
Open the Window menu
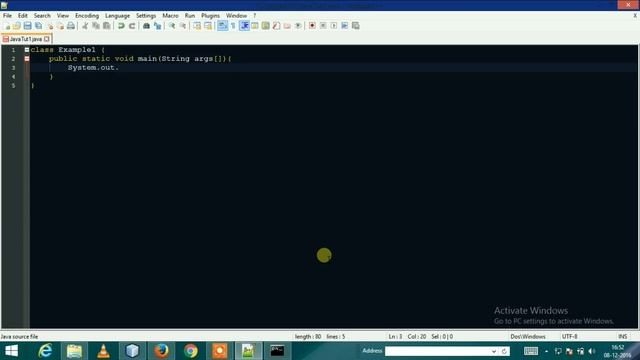[x=236, y=16]
